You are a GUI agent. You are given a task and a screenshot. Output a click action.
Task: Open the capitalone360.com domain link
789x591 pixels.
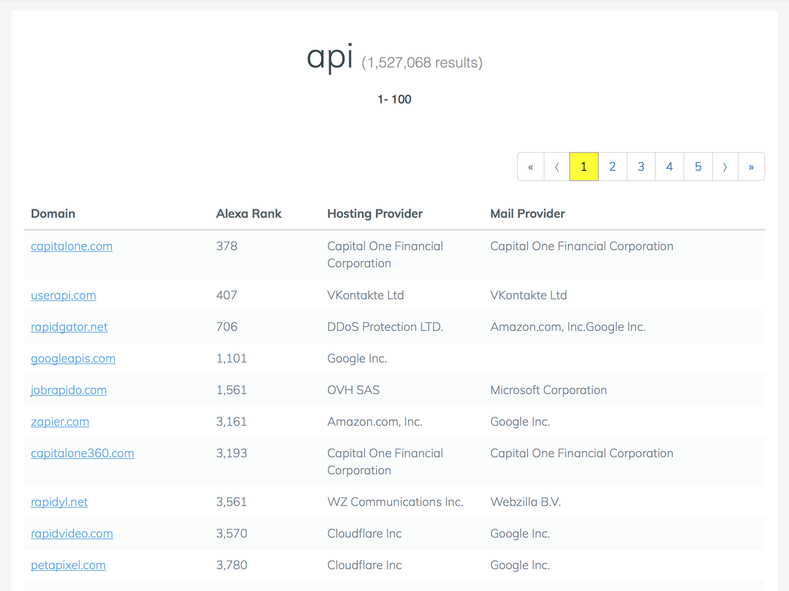pyautogui.click(x=83, y=453)
